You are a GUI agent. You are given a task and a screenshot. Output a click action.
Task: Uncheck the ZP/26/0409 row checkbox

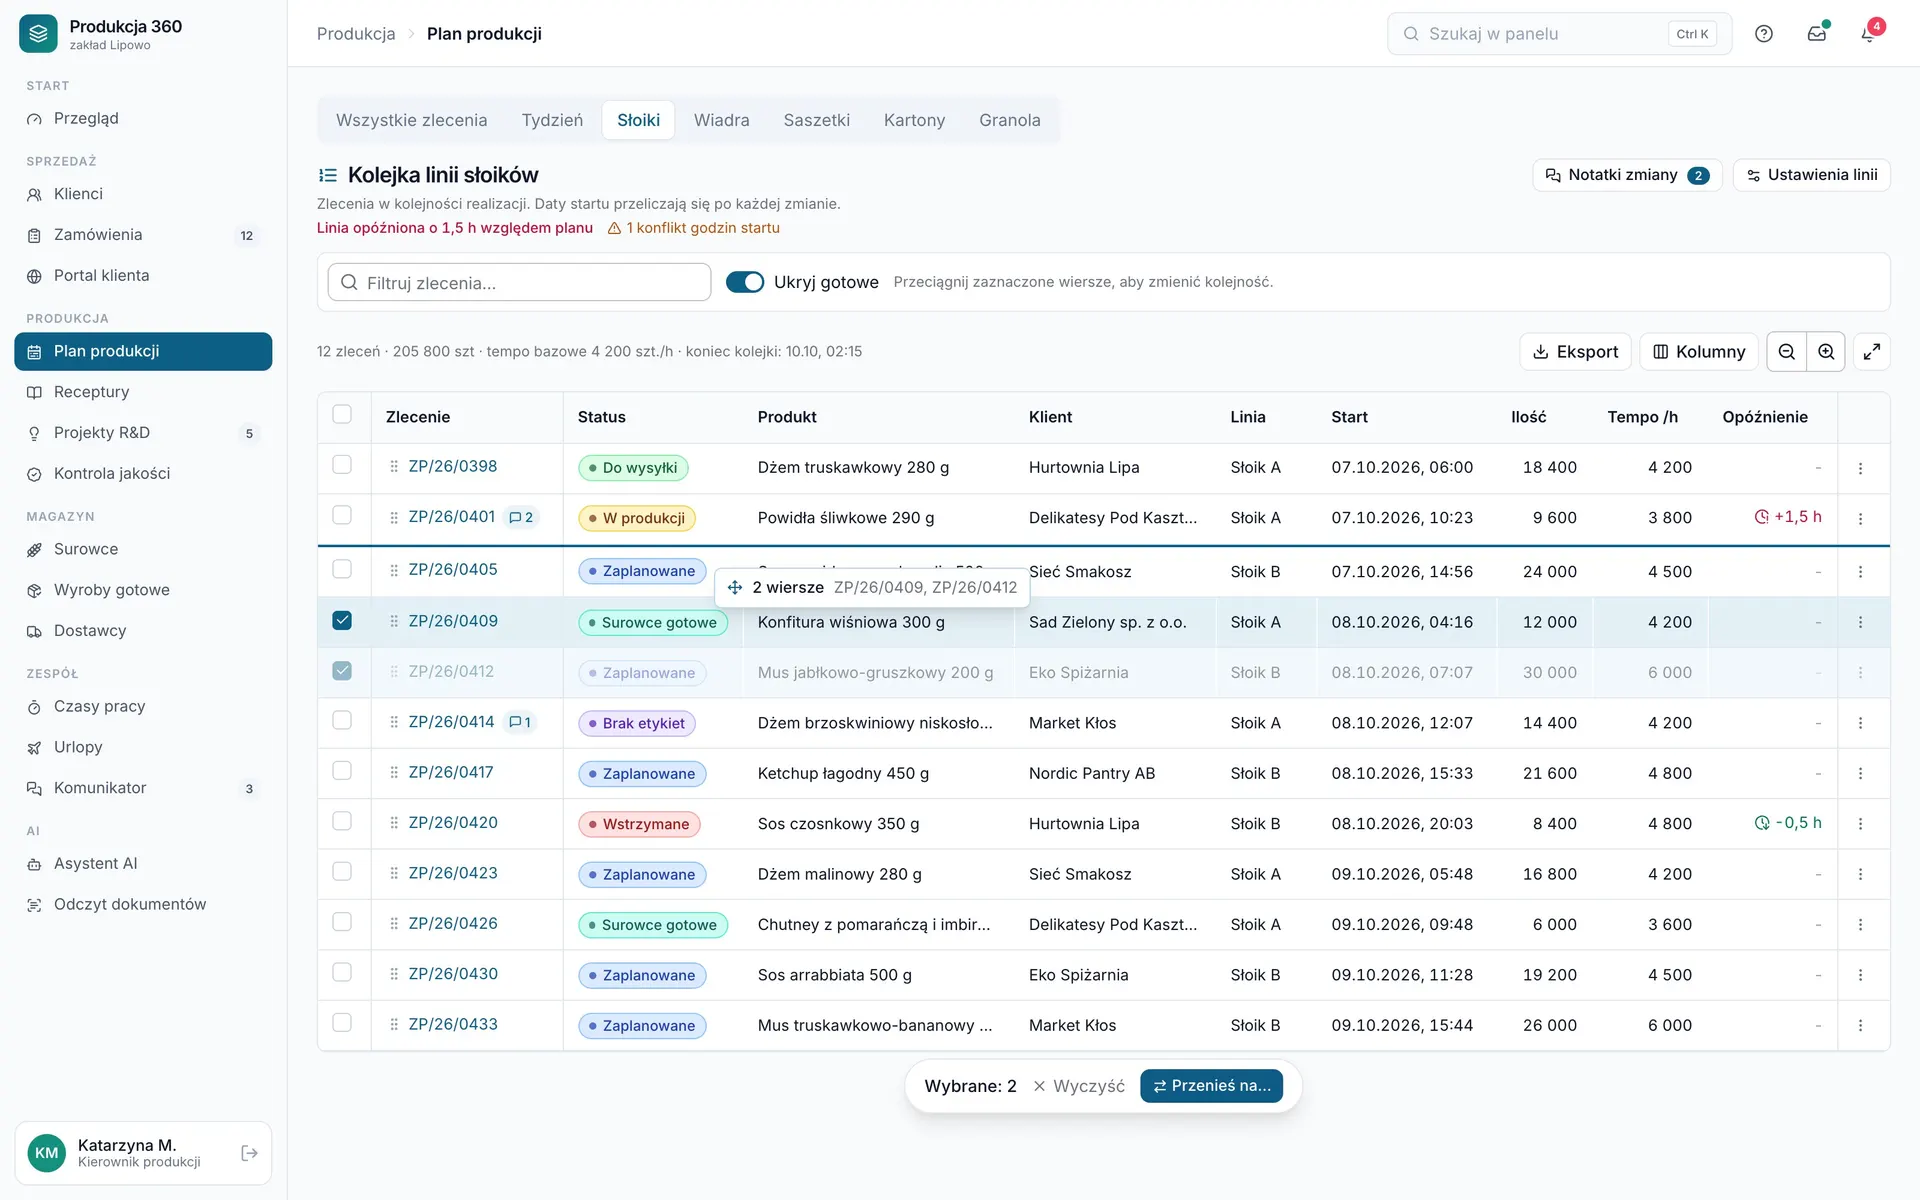(342, 620)
